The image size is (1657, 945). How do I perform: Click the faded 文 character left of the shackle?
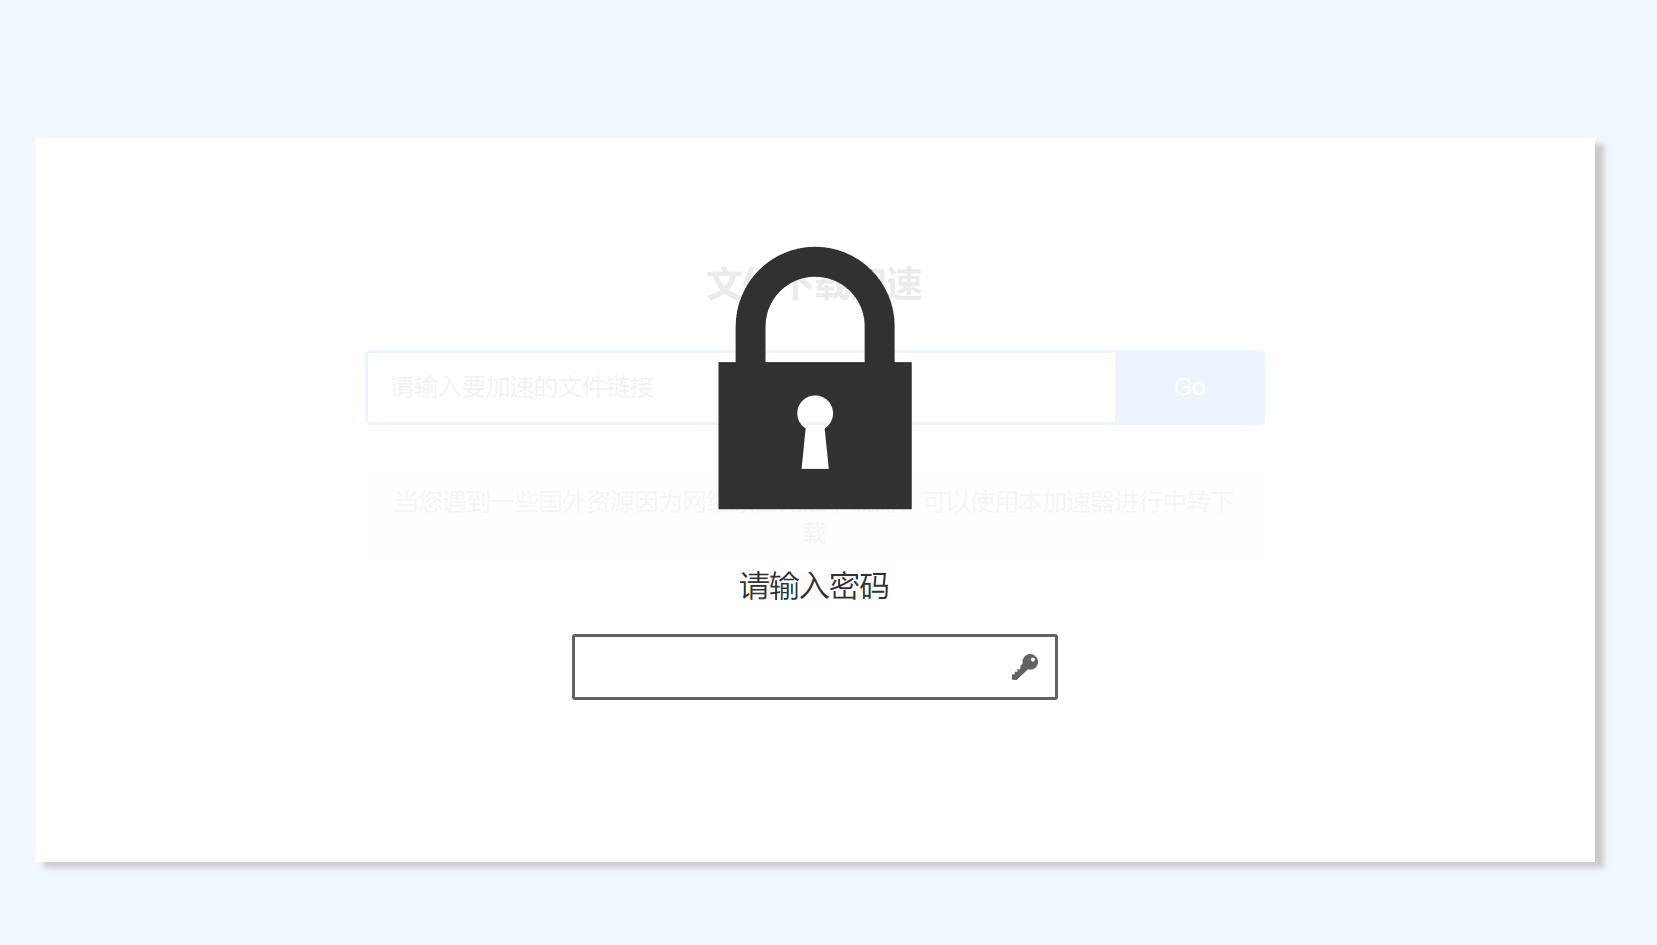(722, 285)
